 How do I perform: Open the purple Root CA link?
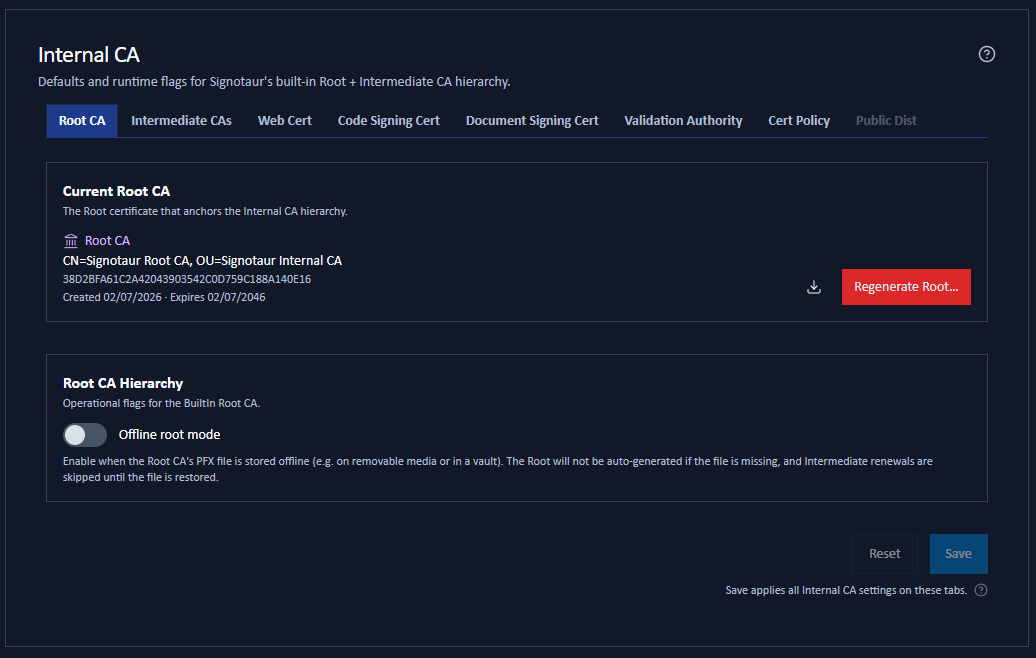pyautogui.click(x=107, y=240)
